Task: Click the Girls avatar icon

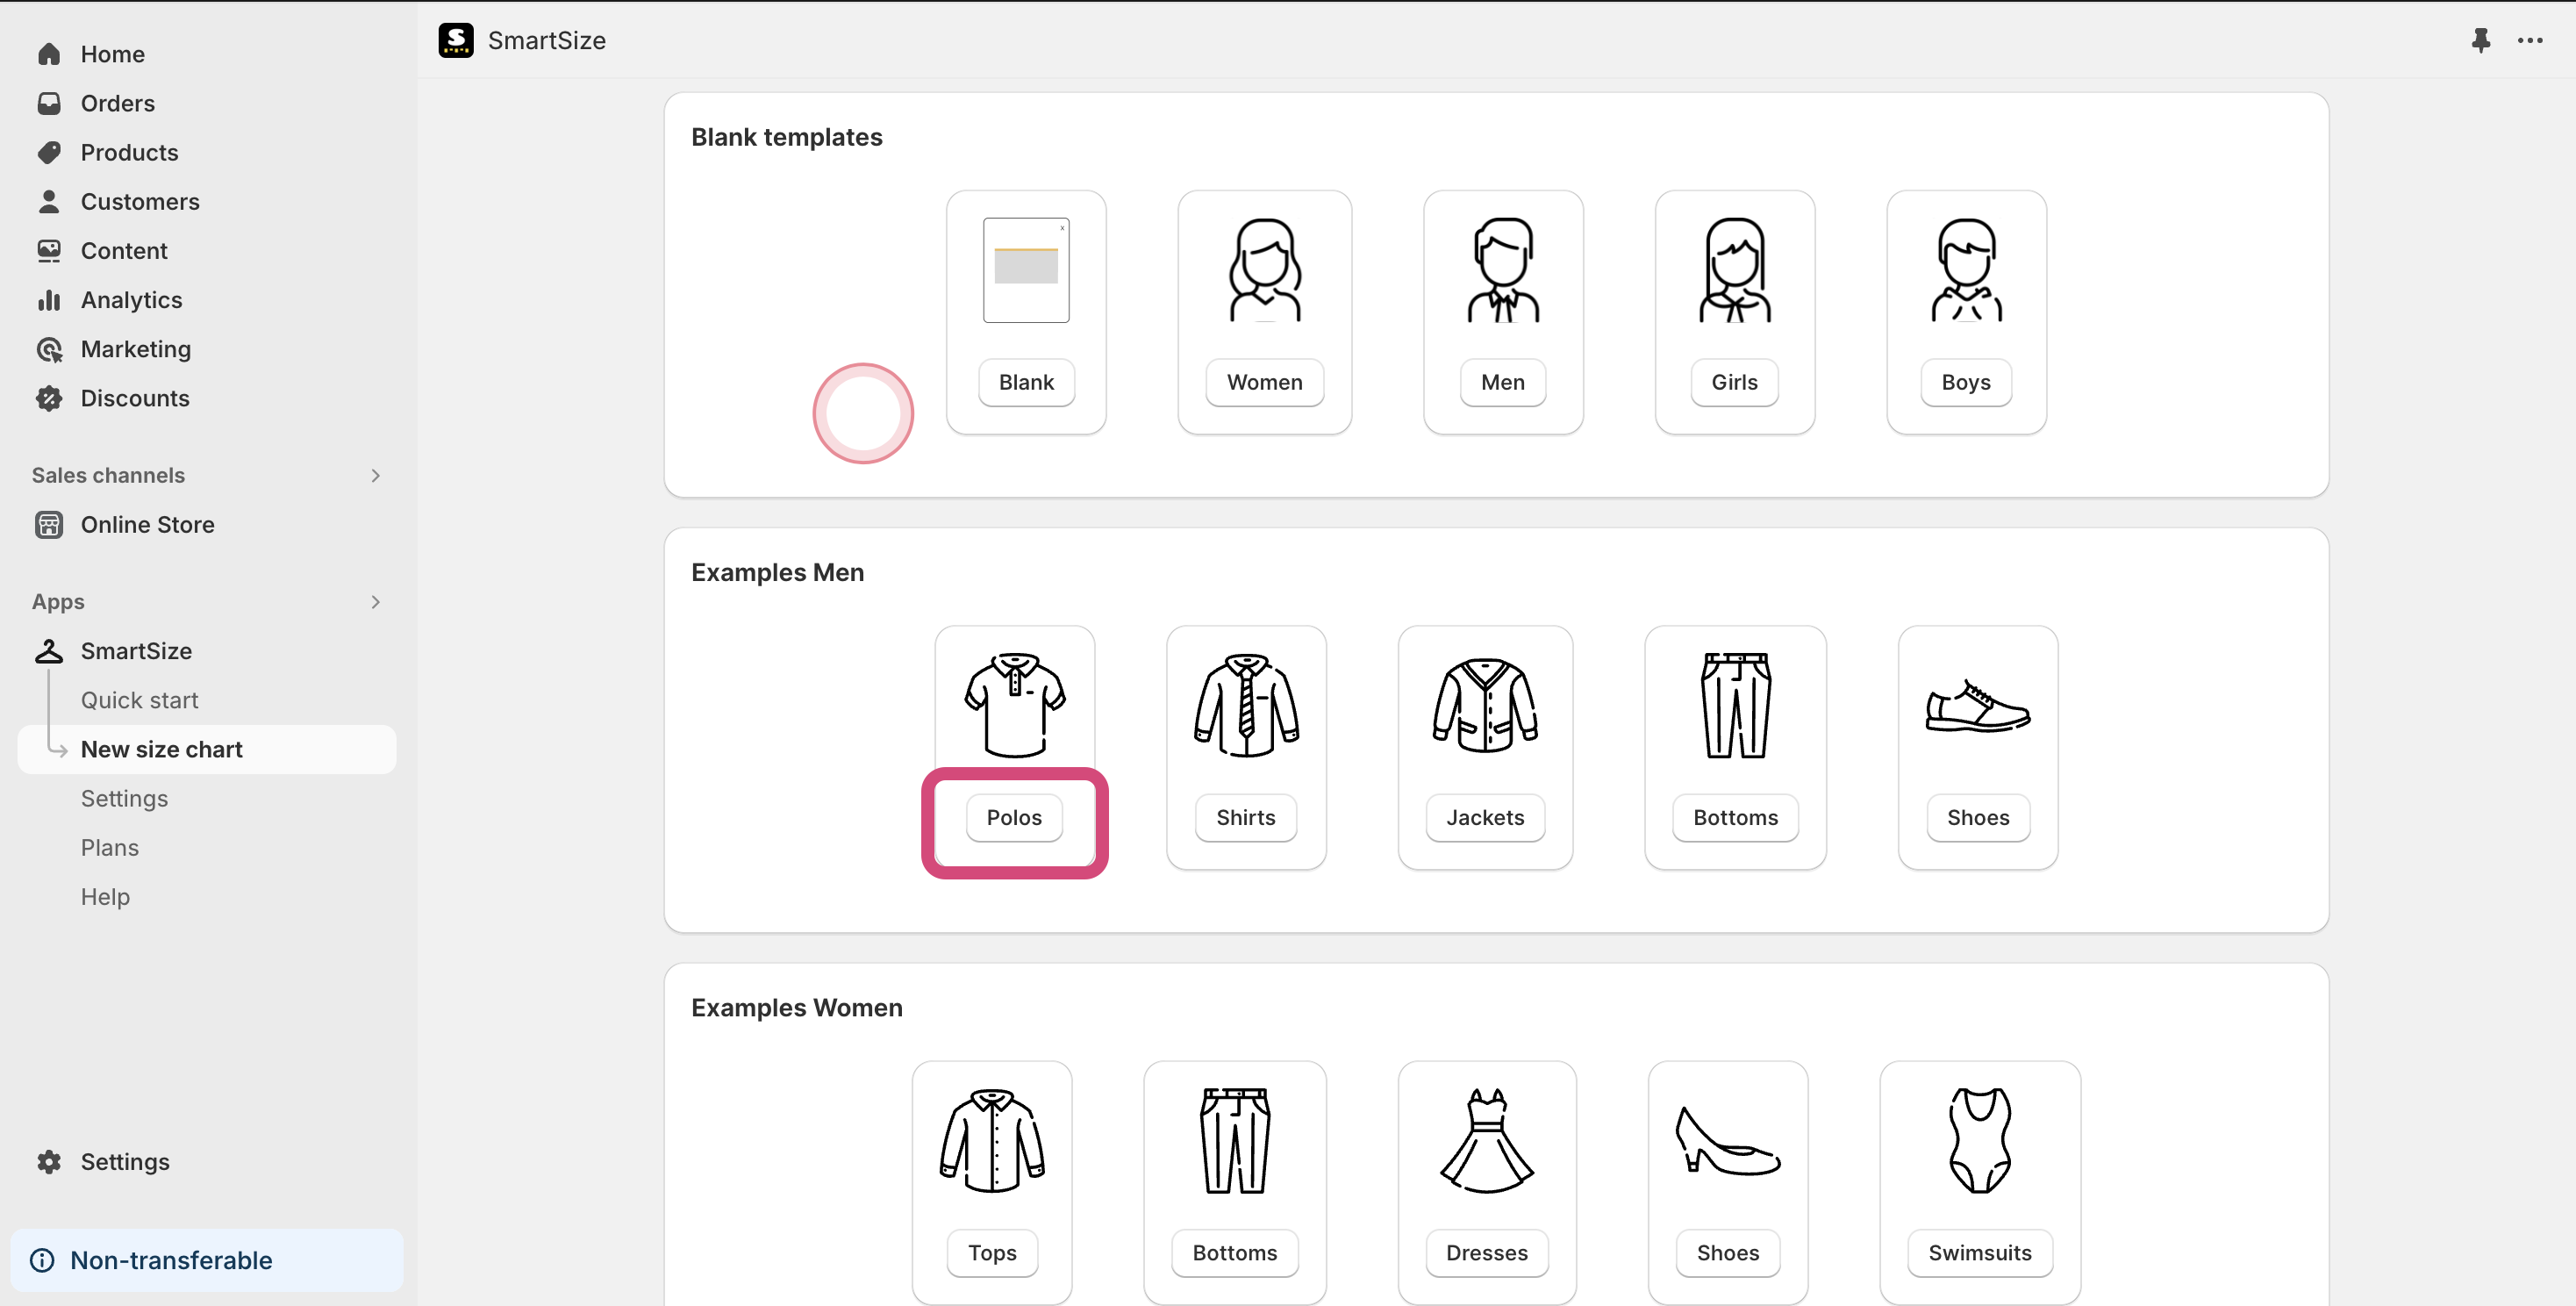Action: [1734, 270]
